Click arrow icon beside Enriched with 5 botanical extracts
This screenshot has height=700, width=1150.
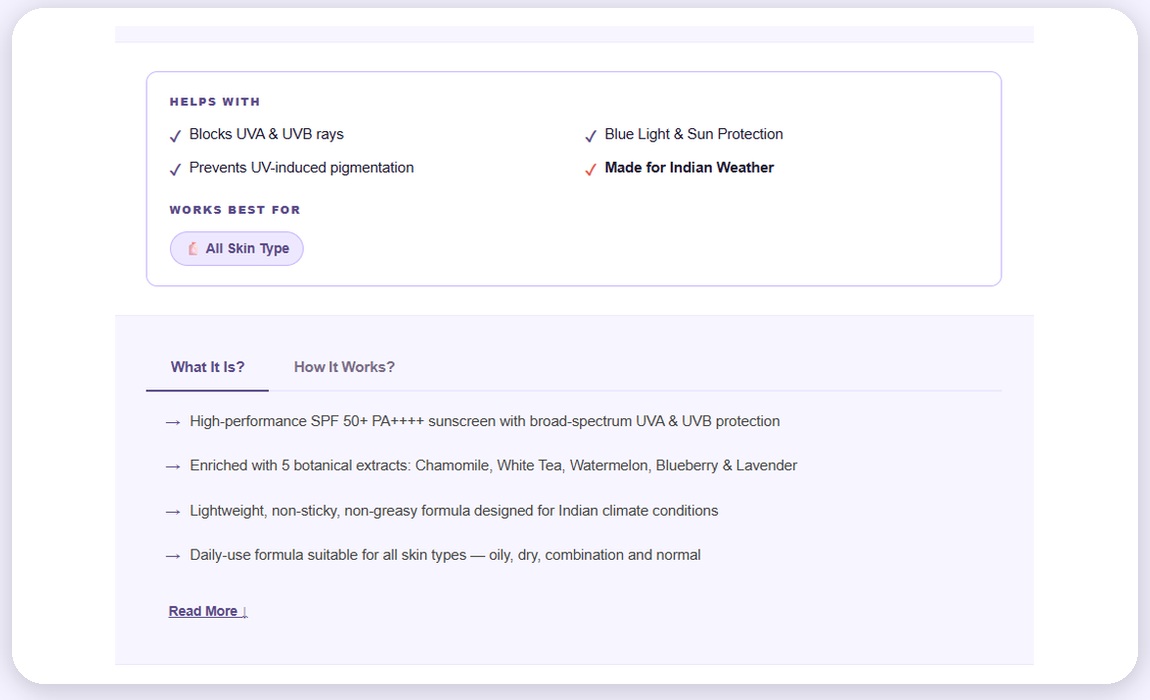pyautogui.click(x=173, y=467)
